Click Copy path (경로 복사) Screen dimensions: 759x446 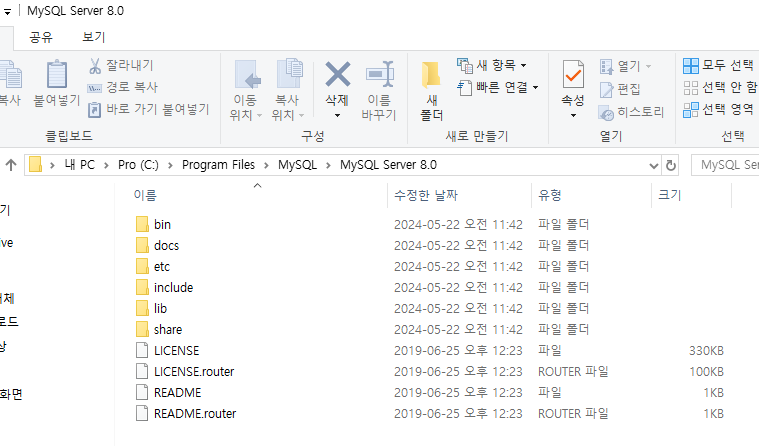point(122,87)
